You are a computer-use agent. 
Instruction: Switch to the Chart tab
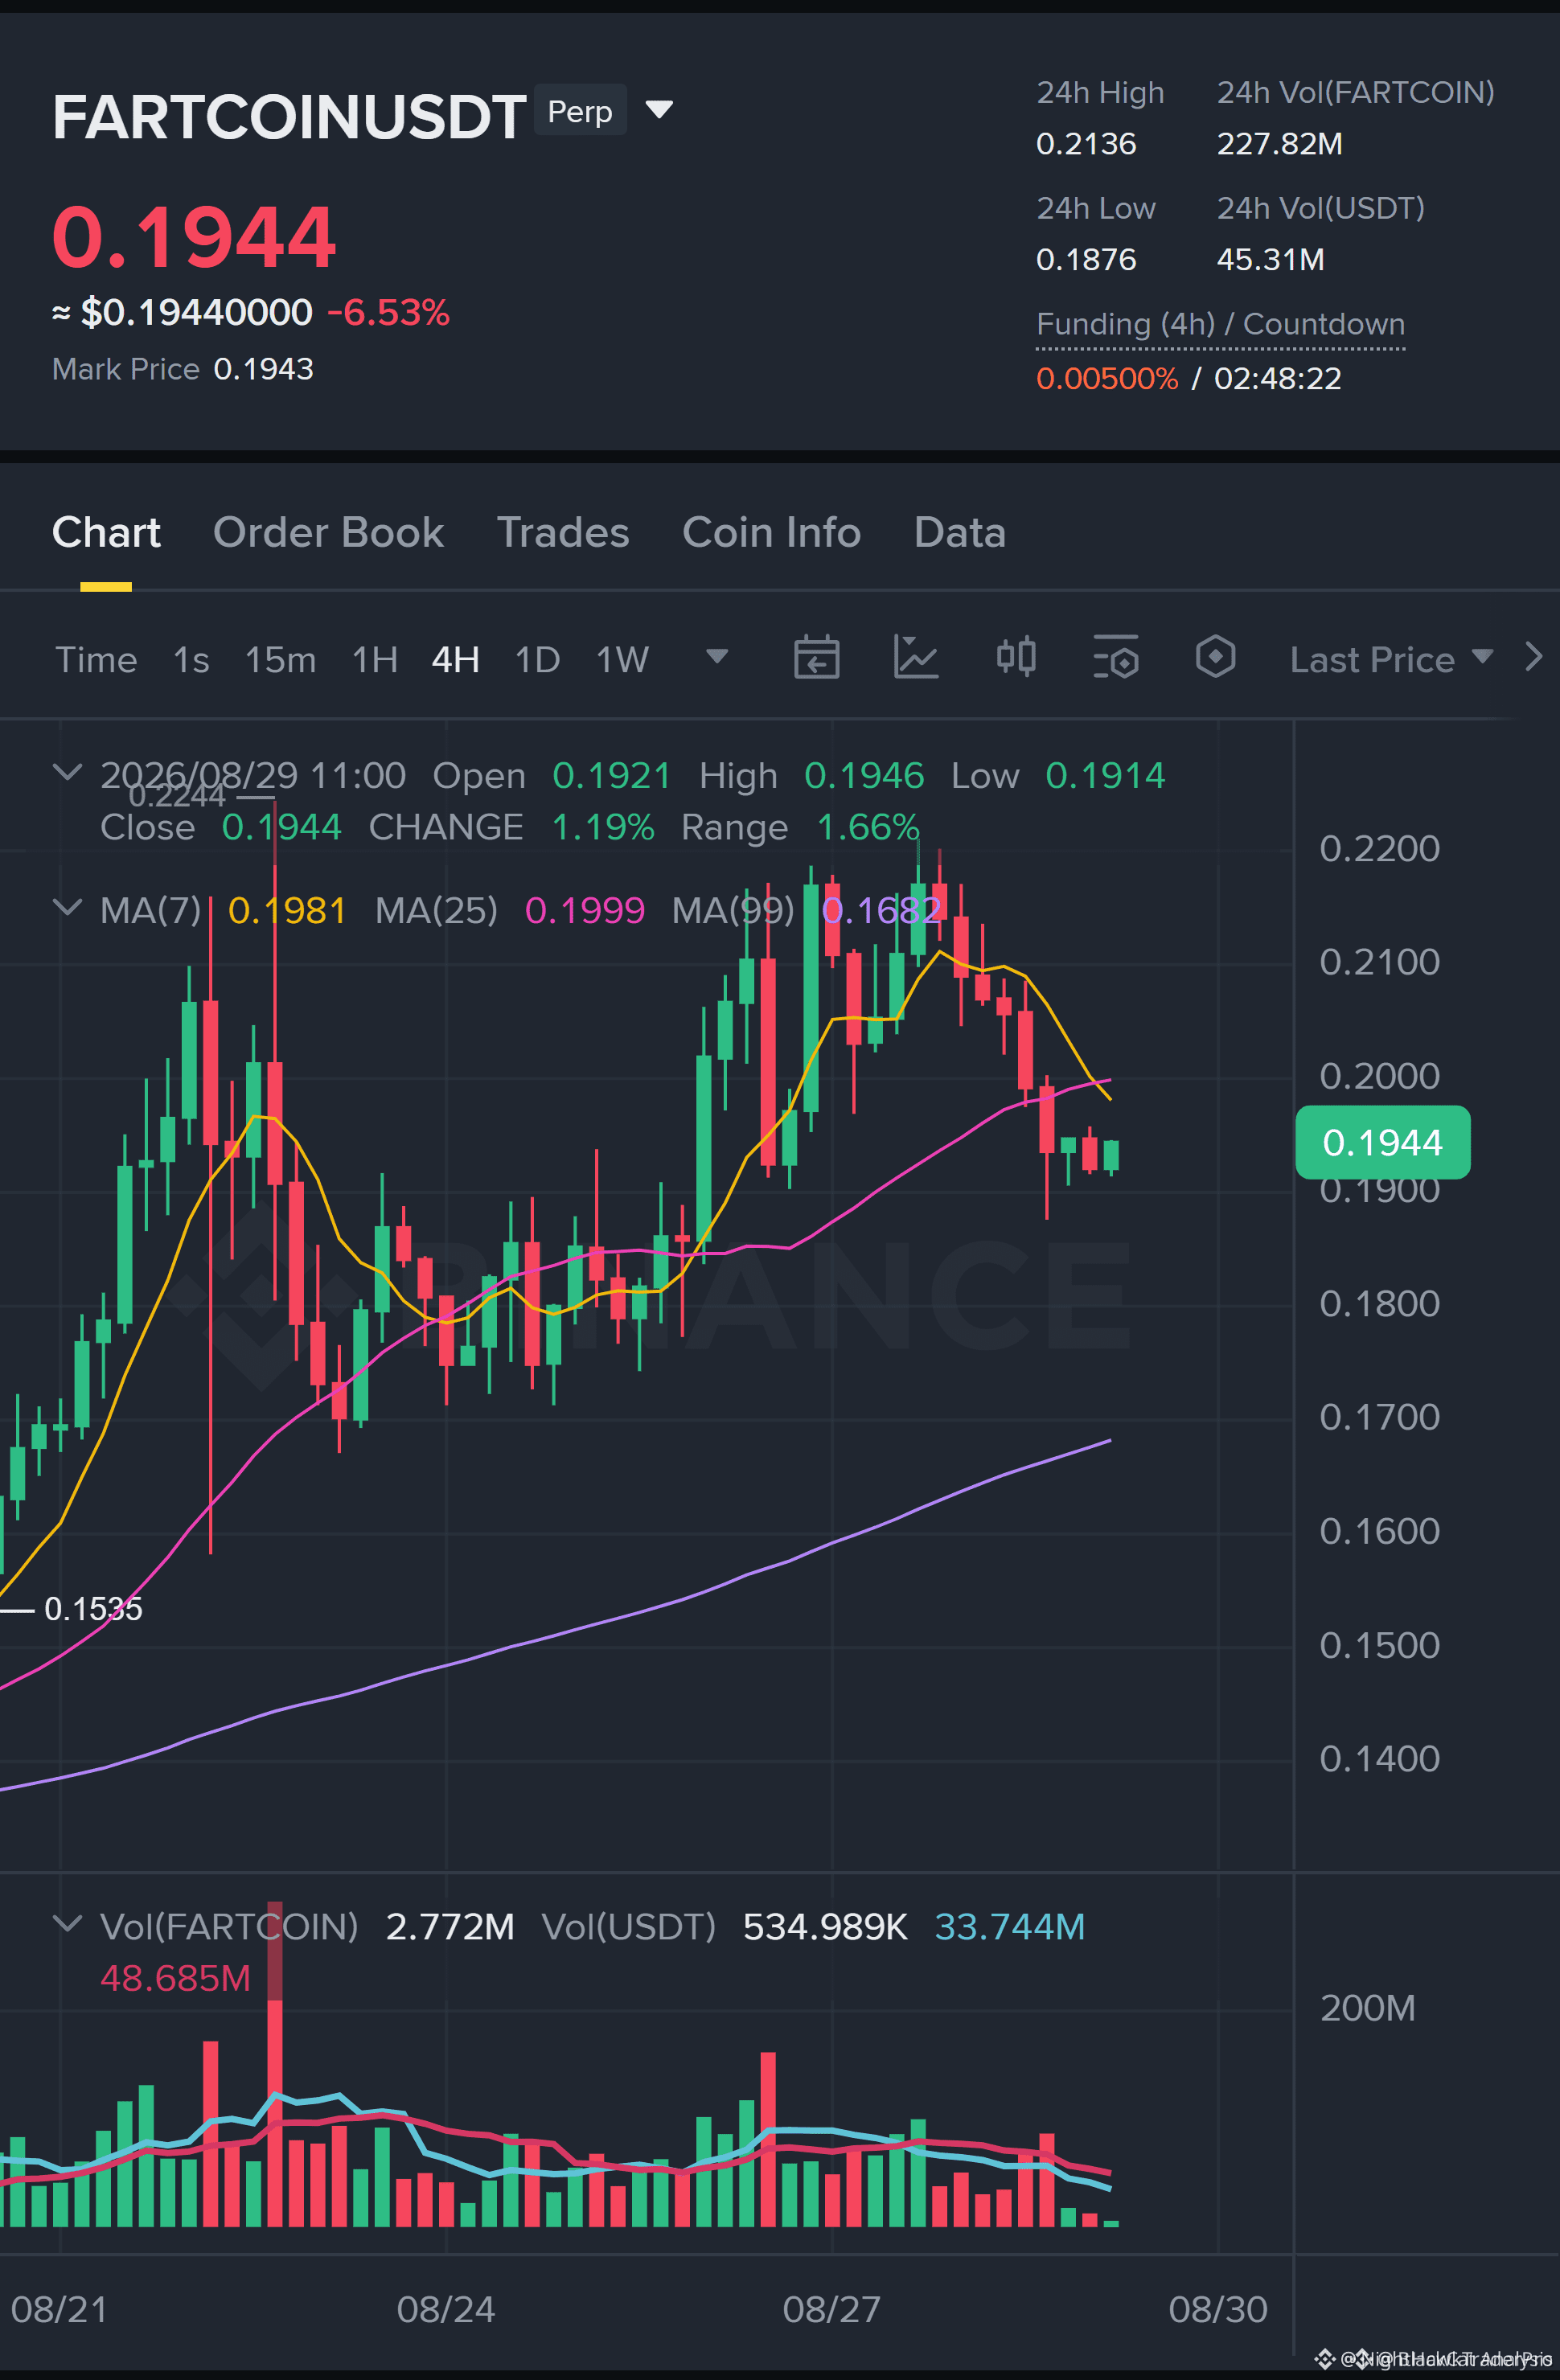[x=106, y=532]
